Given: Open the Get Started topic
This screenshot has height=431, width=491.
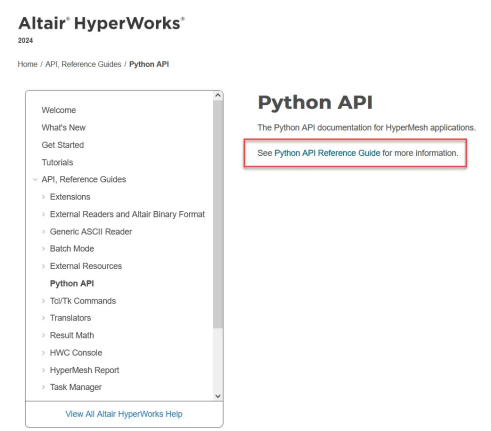Looking at the screenshot, I should click(63, 145).
